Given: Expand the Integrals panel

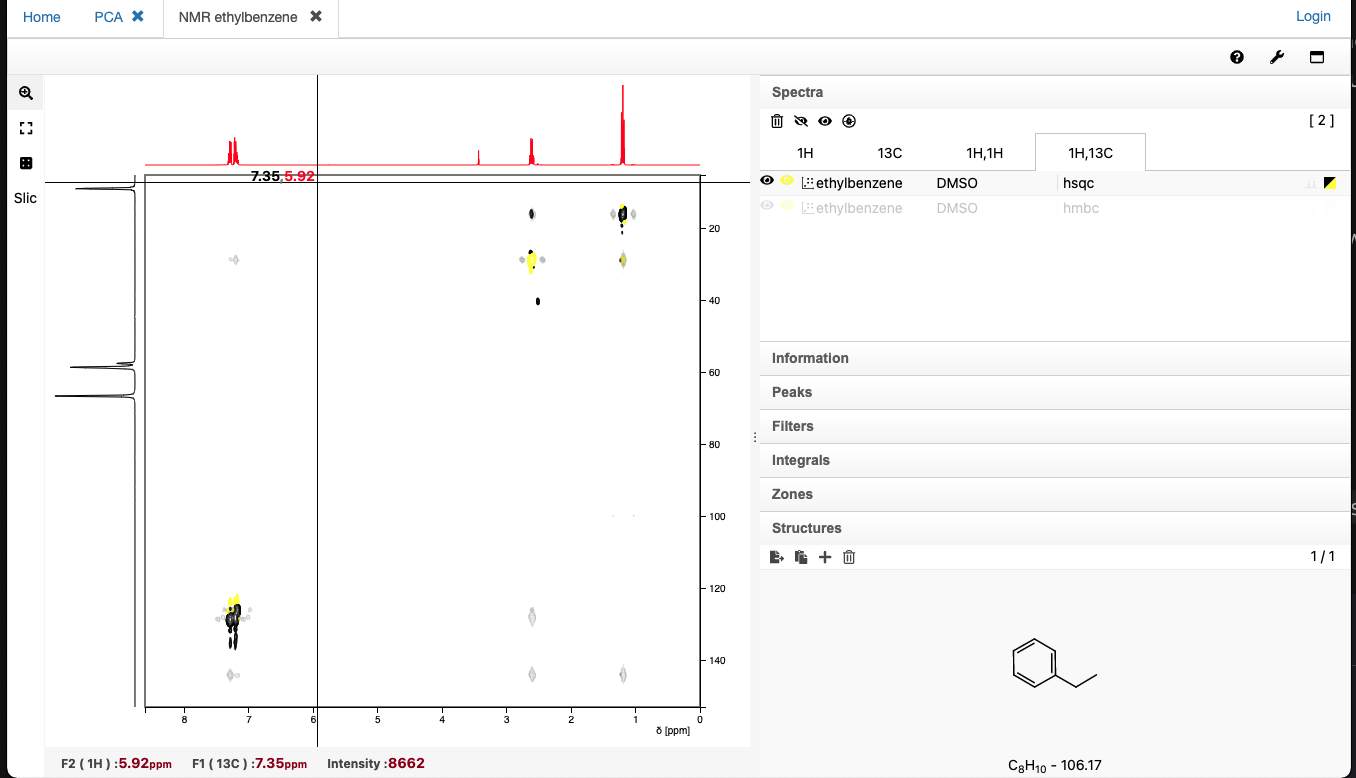Looking at the screenshot, I should 1055,460.
